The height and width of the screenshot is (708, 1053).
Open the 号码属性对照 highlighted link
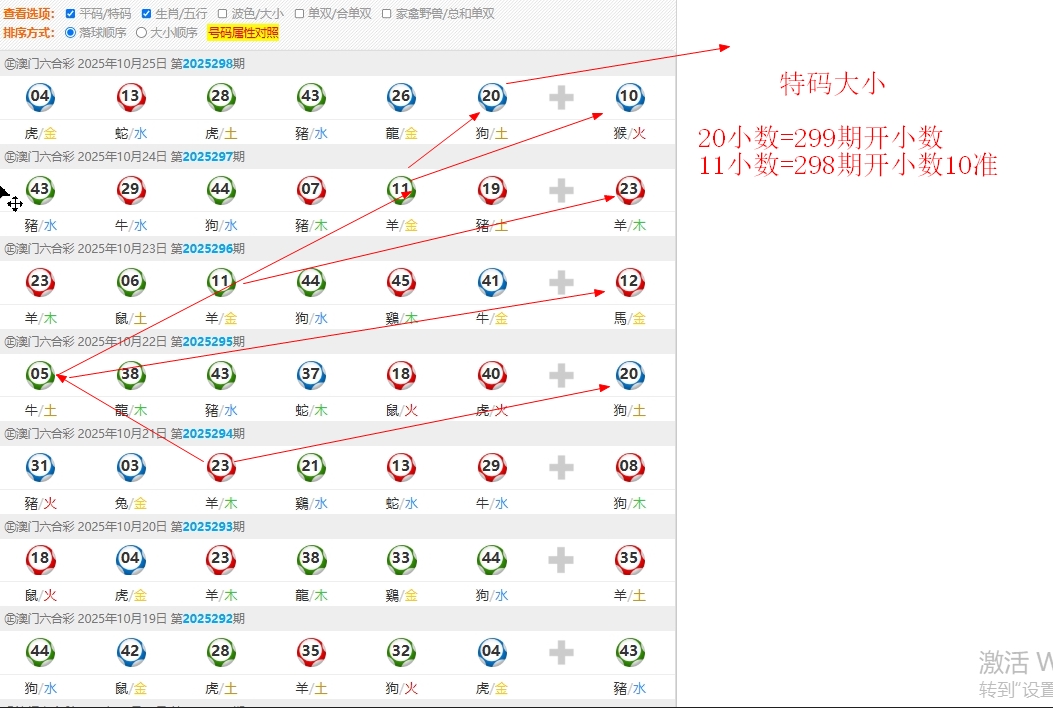point(243,32)
